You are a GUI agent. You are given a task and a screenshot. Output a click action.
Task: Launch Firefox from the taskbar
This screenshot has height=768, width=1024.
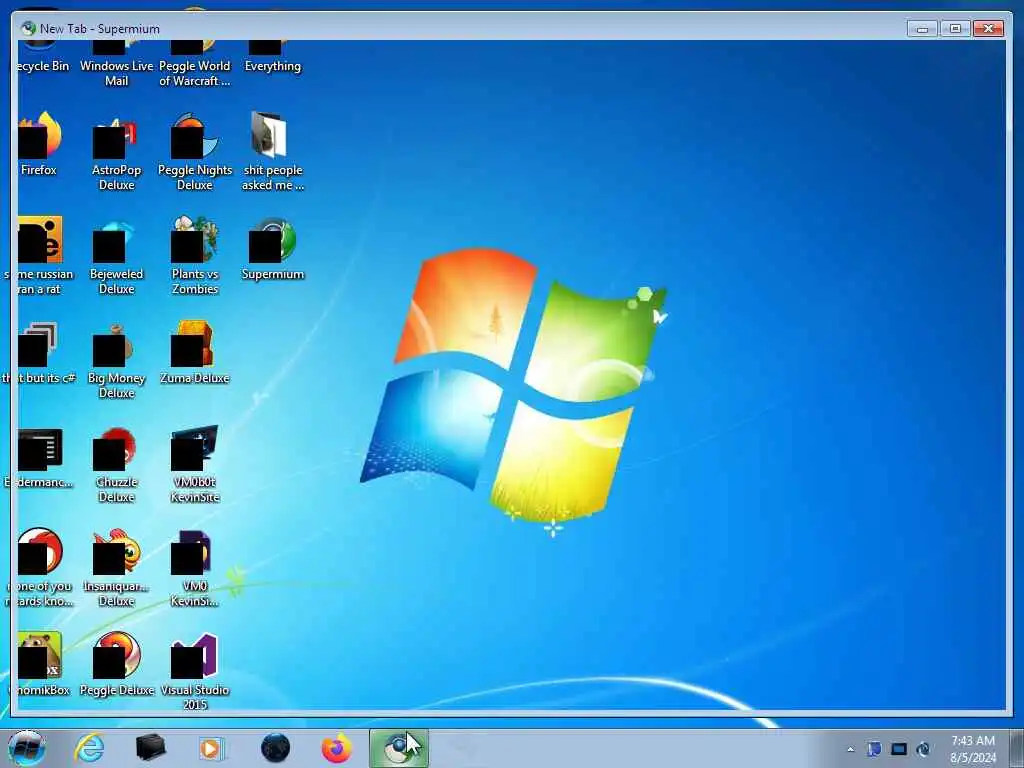click(x=336, y=748)
